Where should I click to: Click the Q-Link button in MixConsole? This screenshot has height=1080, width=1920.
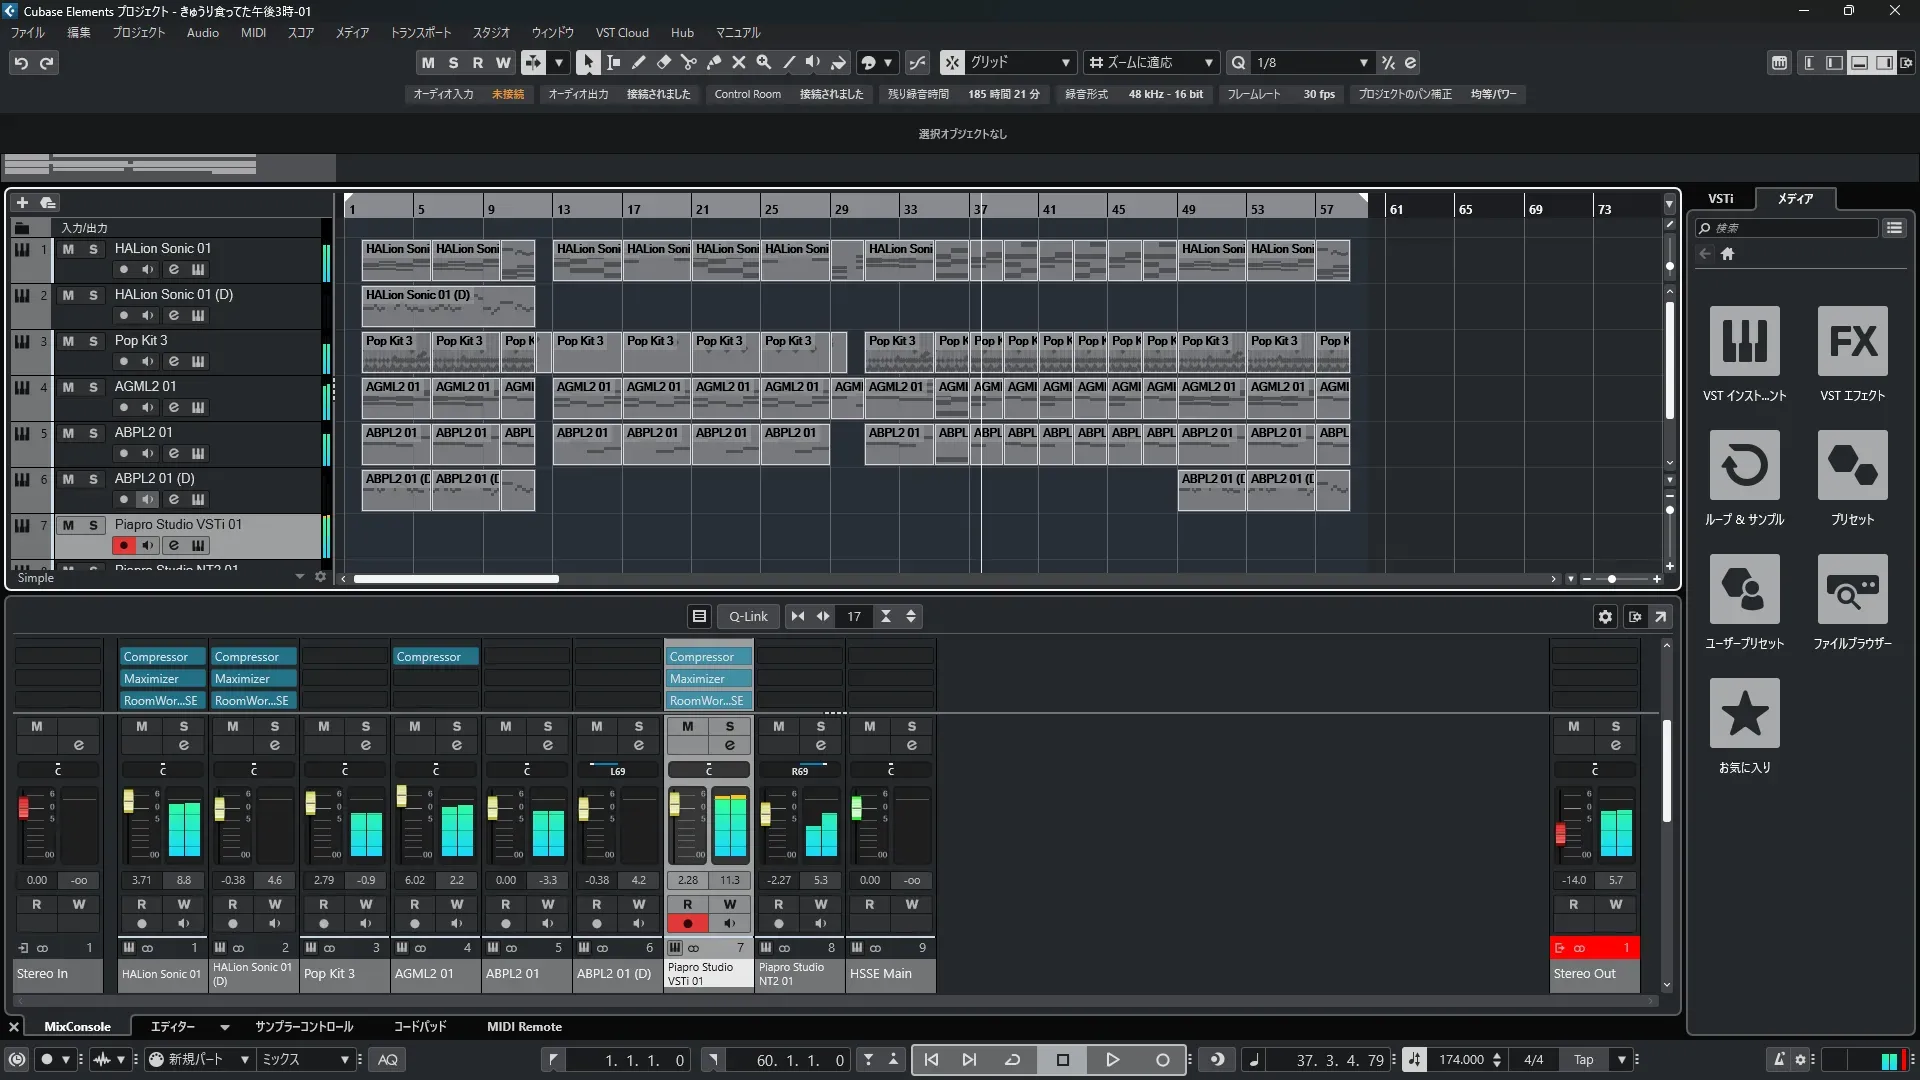tap(747, 617)
